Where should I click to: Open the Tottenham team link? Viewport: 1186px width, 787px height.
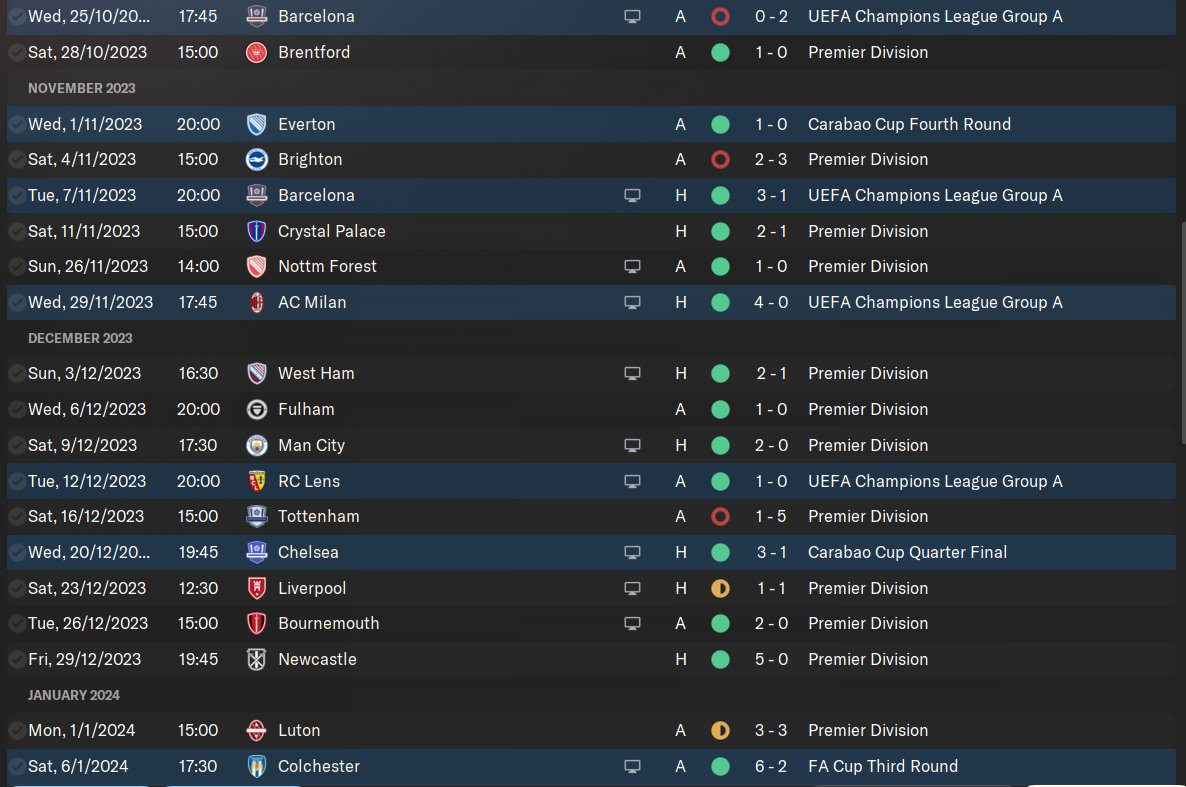tap(318, 517)
